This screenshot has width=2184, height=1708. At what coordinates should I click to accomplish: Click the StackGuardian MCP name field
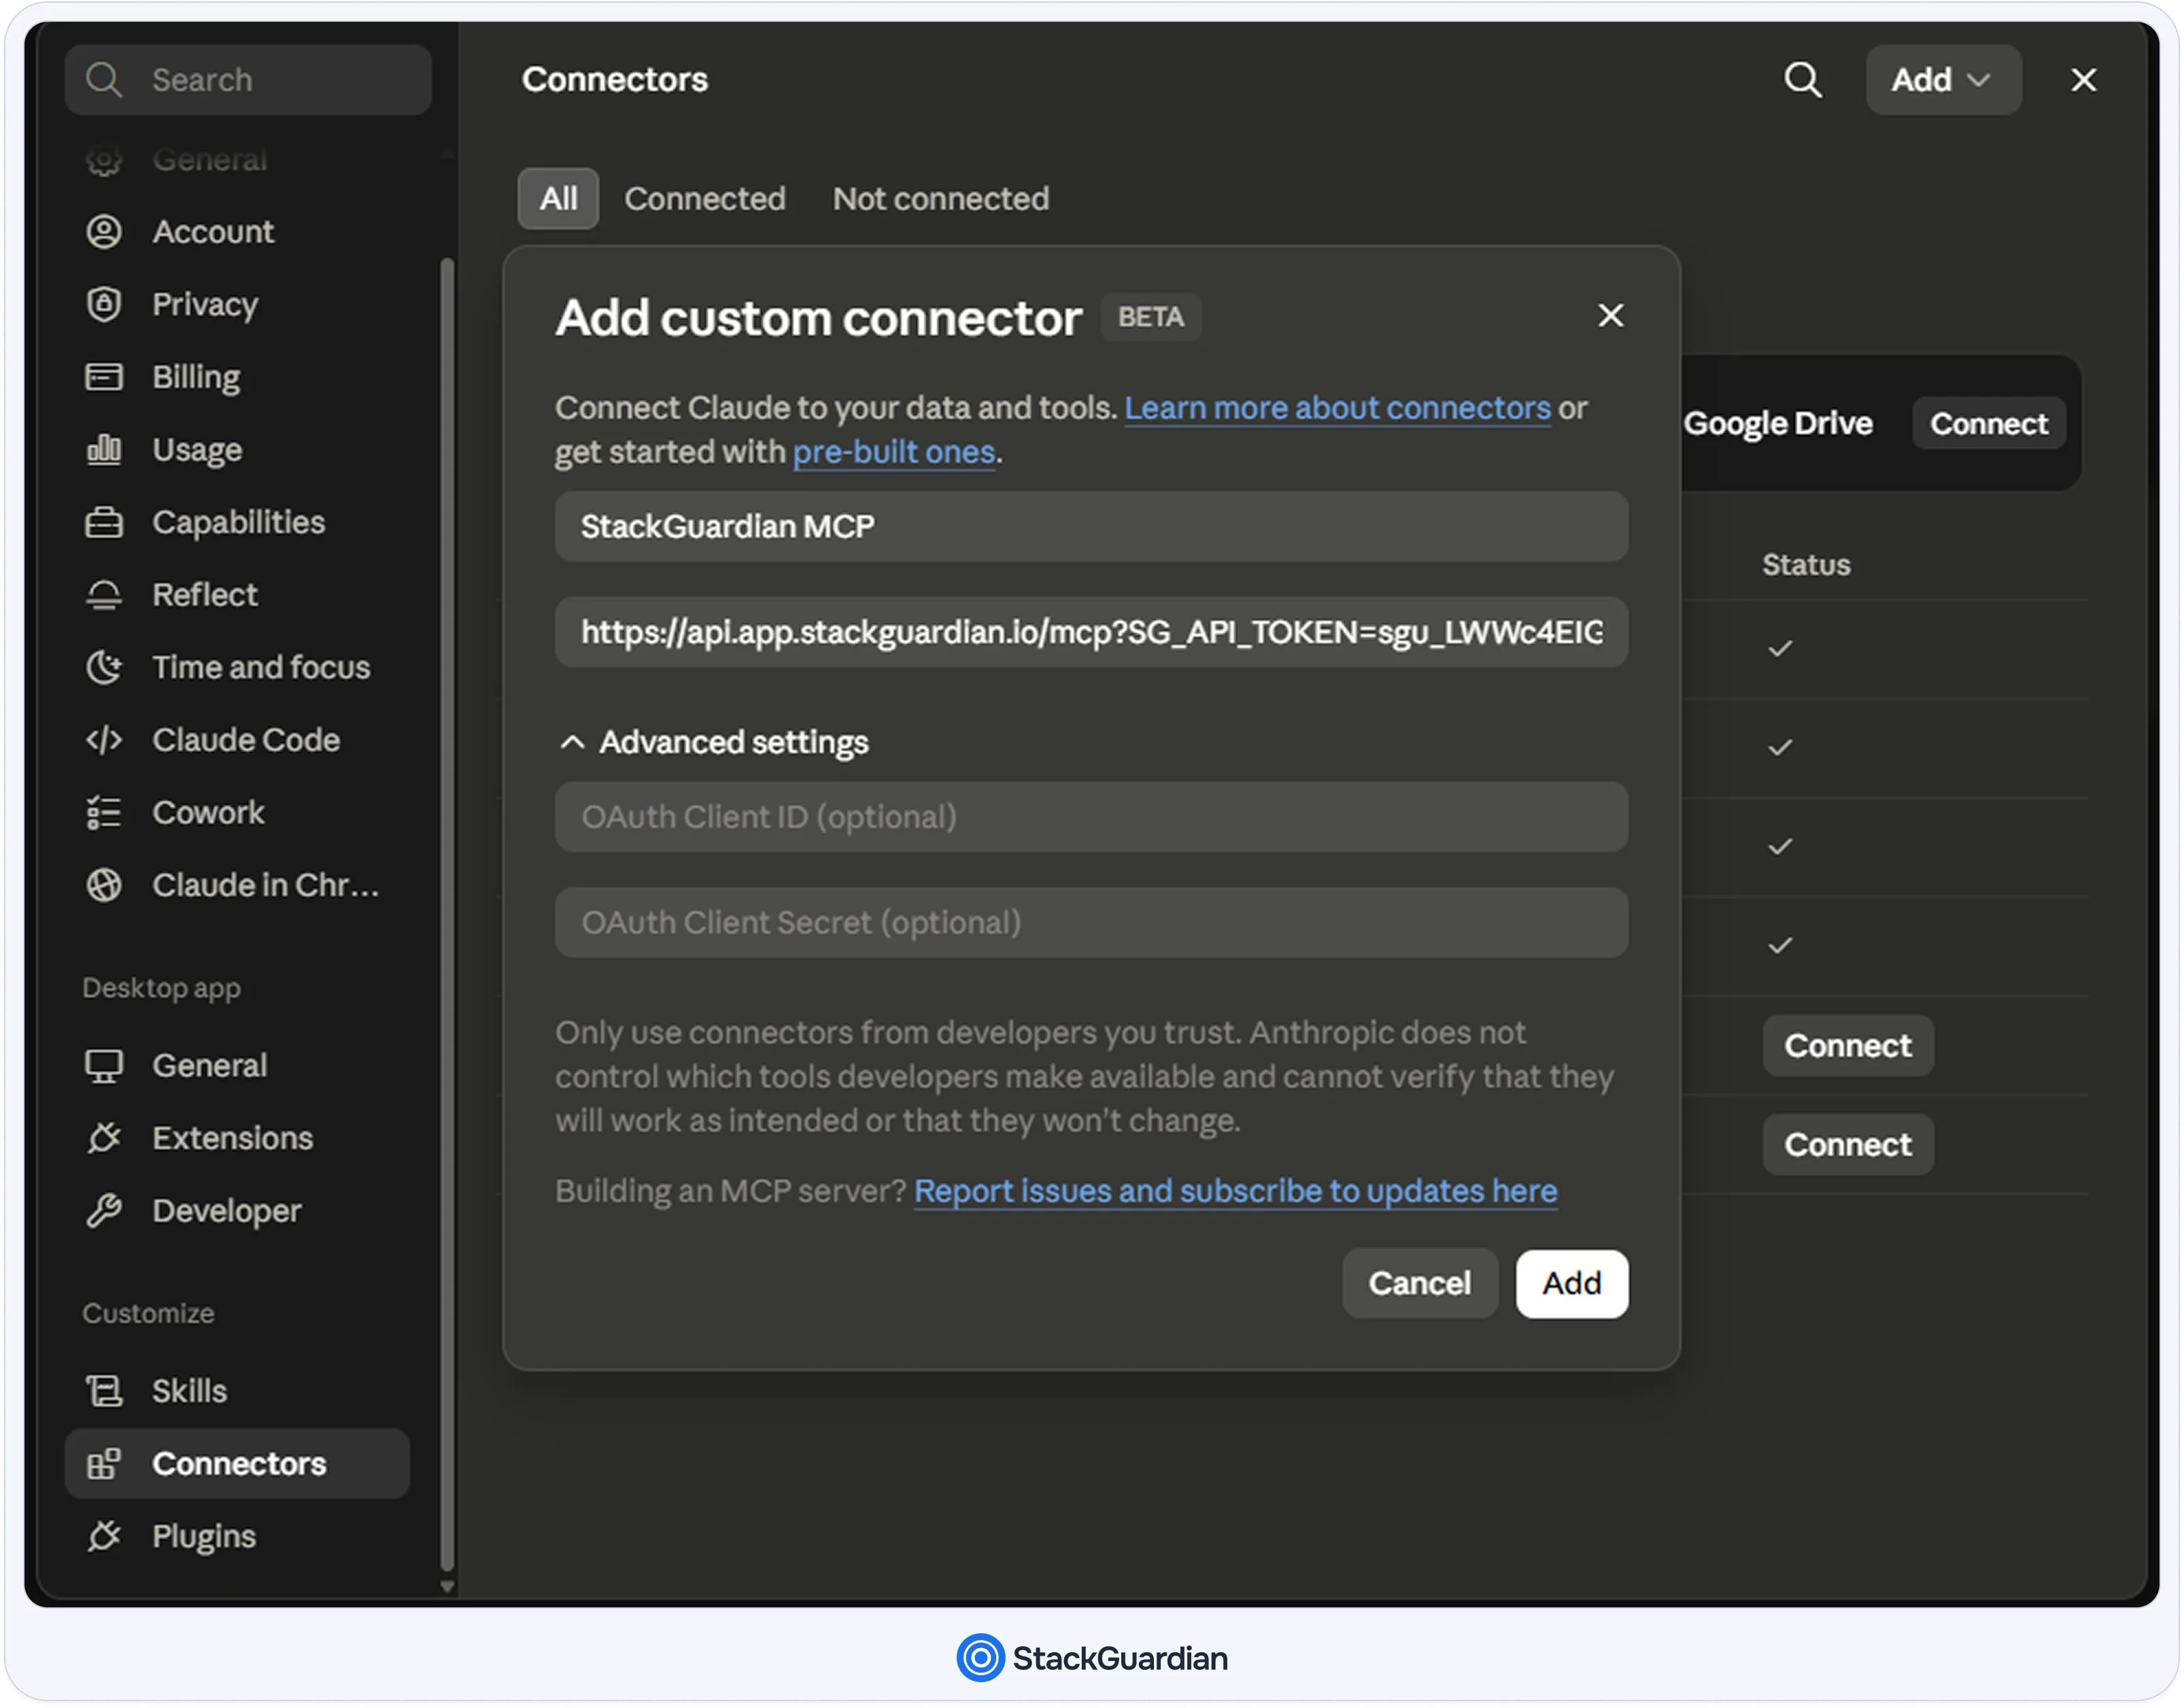(1091, 526)
